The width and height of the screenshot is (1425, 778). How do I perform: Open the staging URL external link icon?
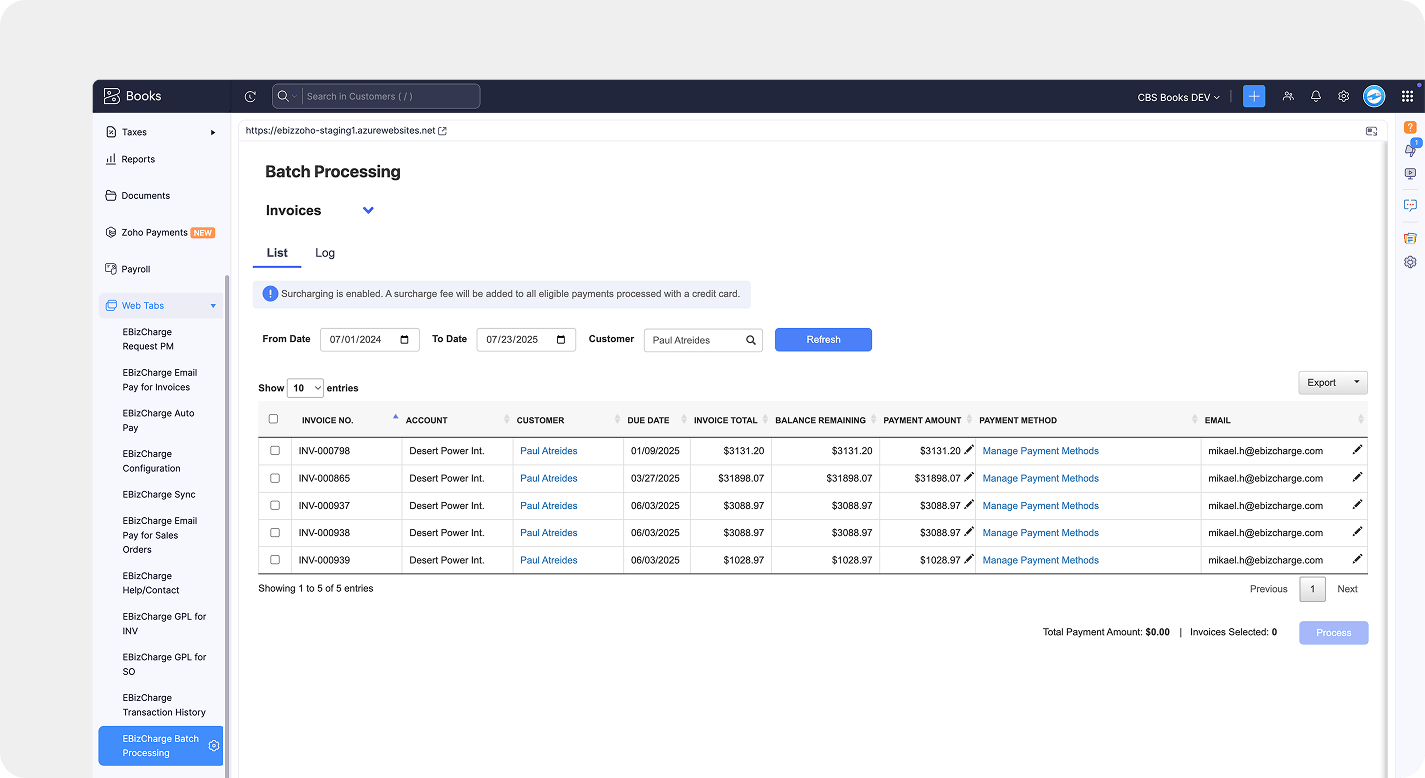(443, 131)
